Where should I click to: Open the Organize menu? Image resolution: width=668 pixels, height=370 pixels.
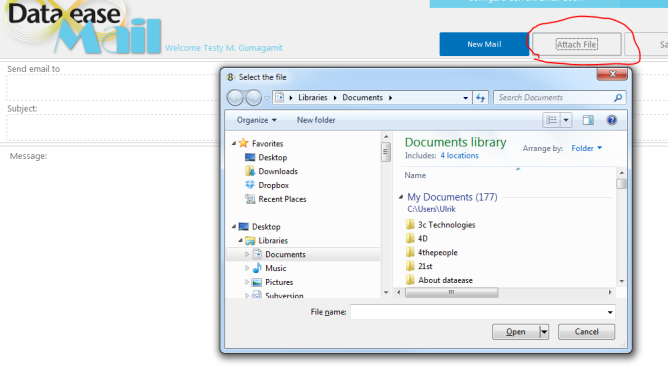(x=256, y=120)
